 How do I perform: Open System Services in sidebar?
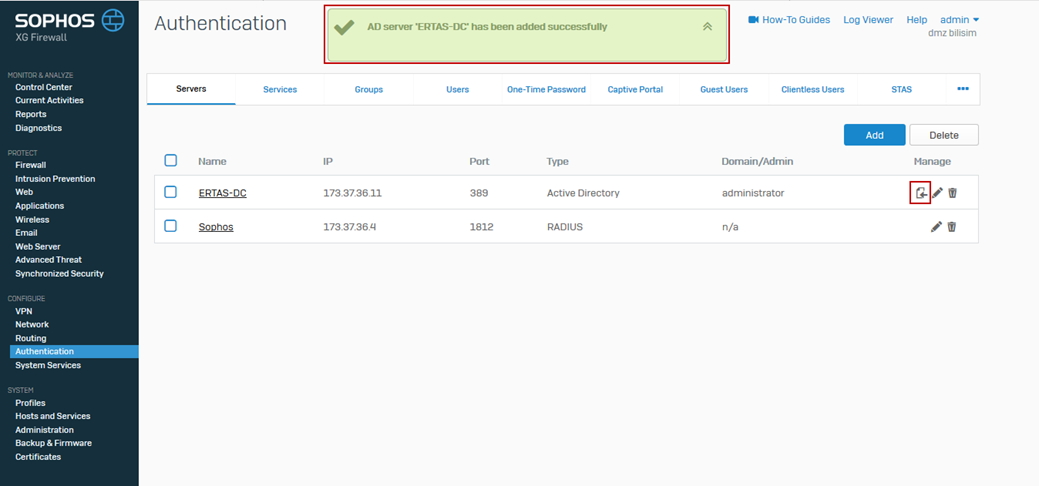tap(48, 365)
